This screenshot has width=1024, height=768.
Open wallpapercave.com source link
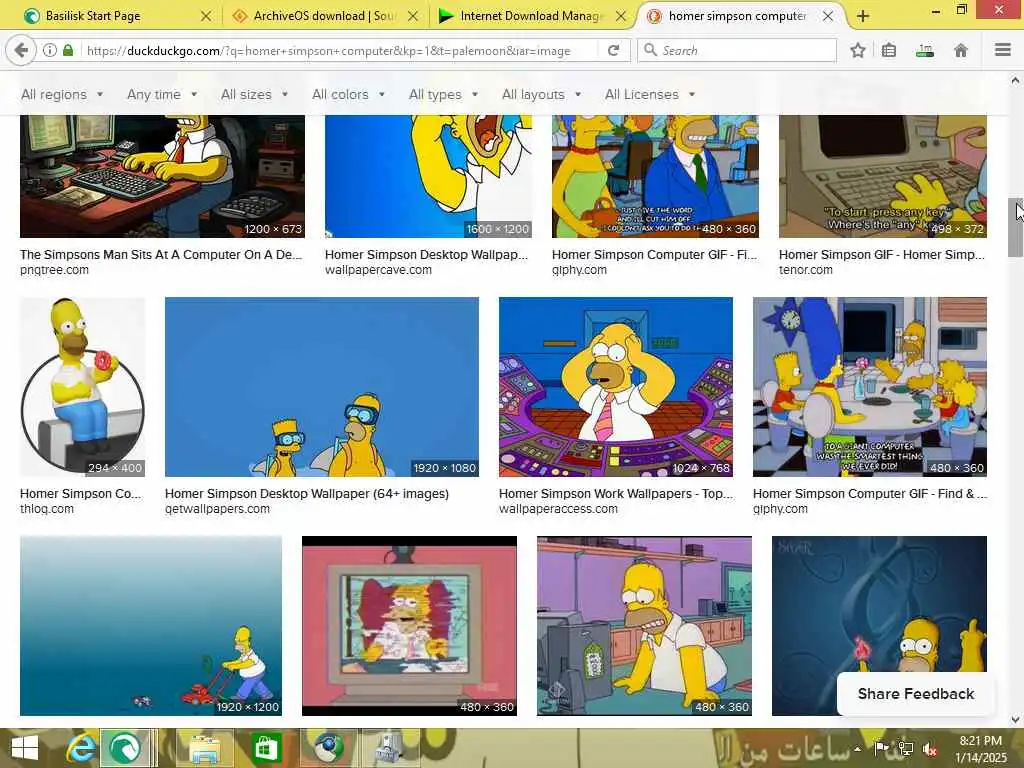coord(378,270)
